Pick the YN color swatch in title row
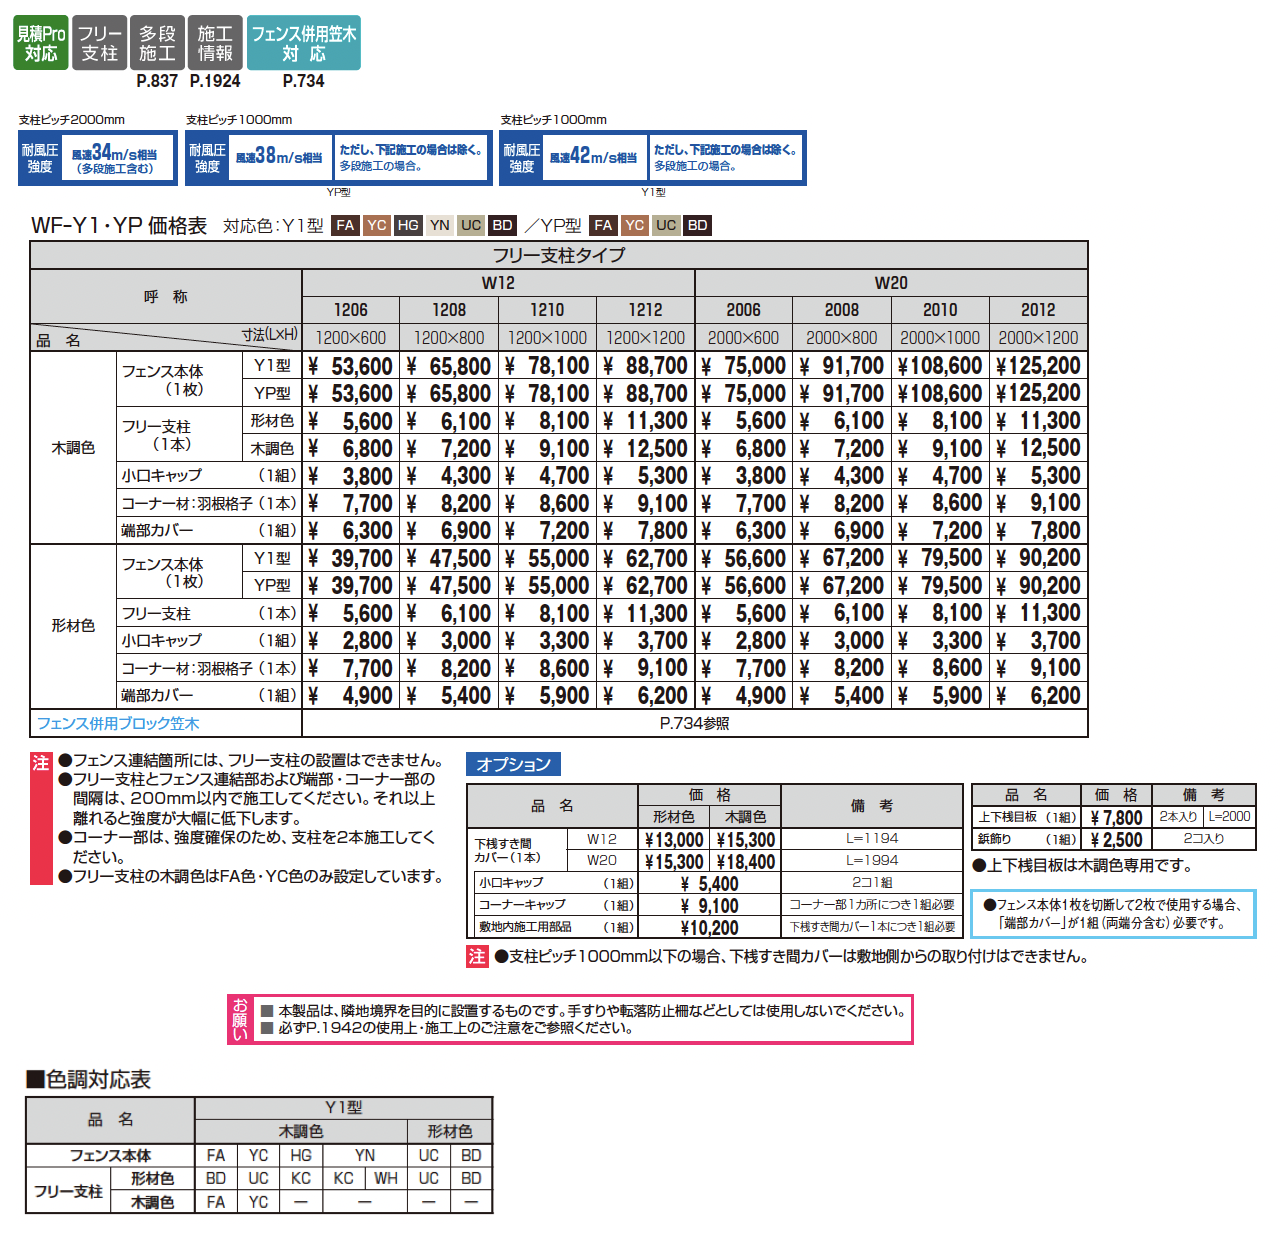 [440, 225]
